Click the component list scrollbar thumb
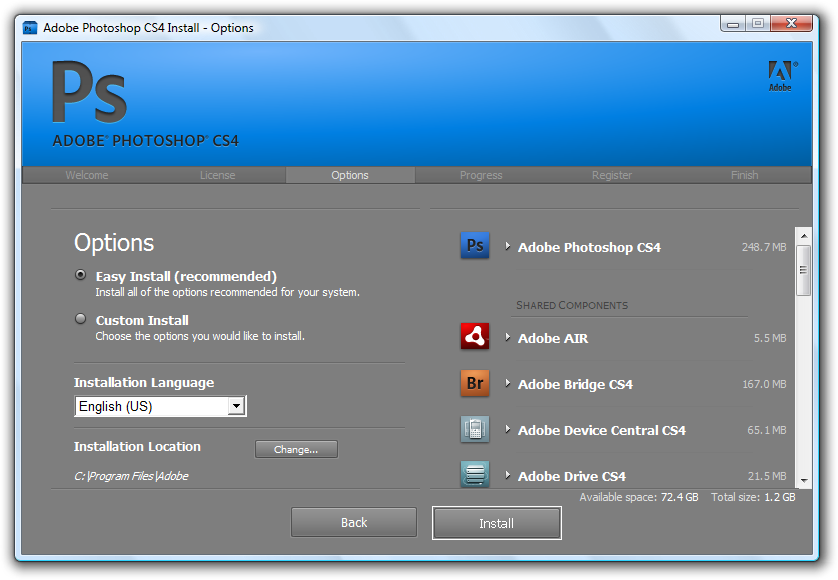Image resolution: width=838 pixels, height=580 pixels. pos(803,270)
